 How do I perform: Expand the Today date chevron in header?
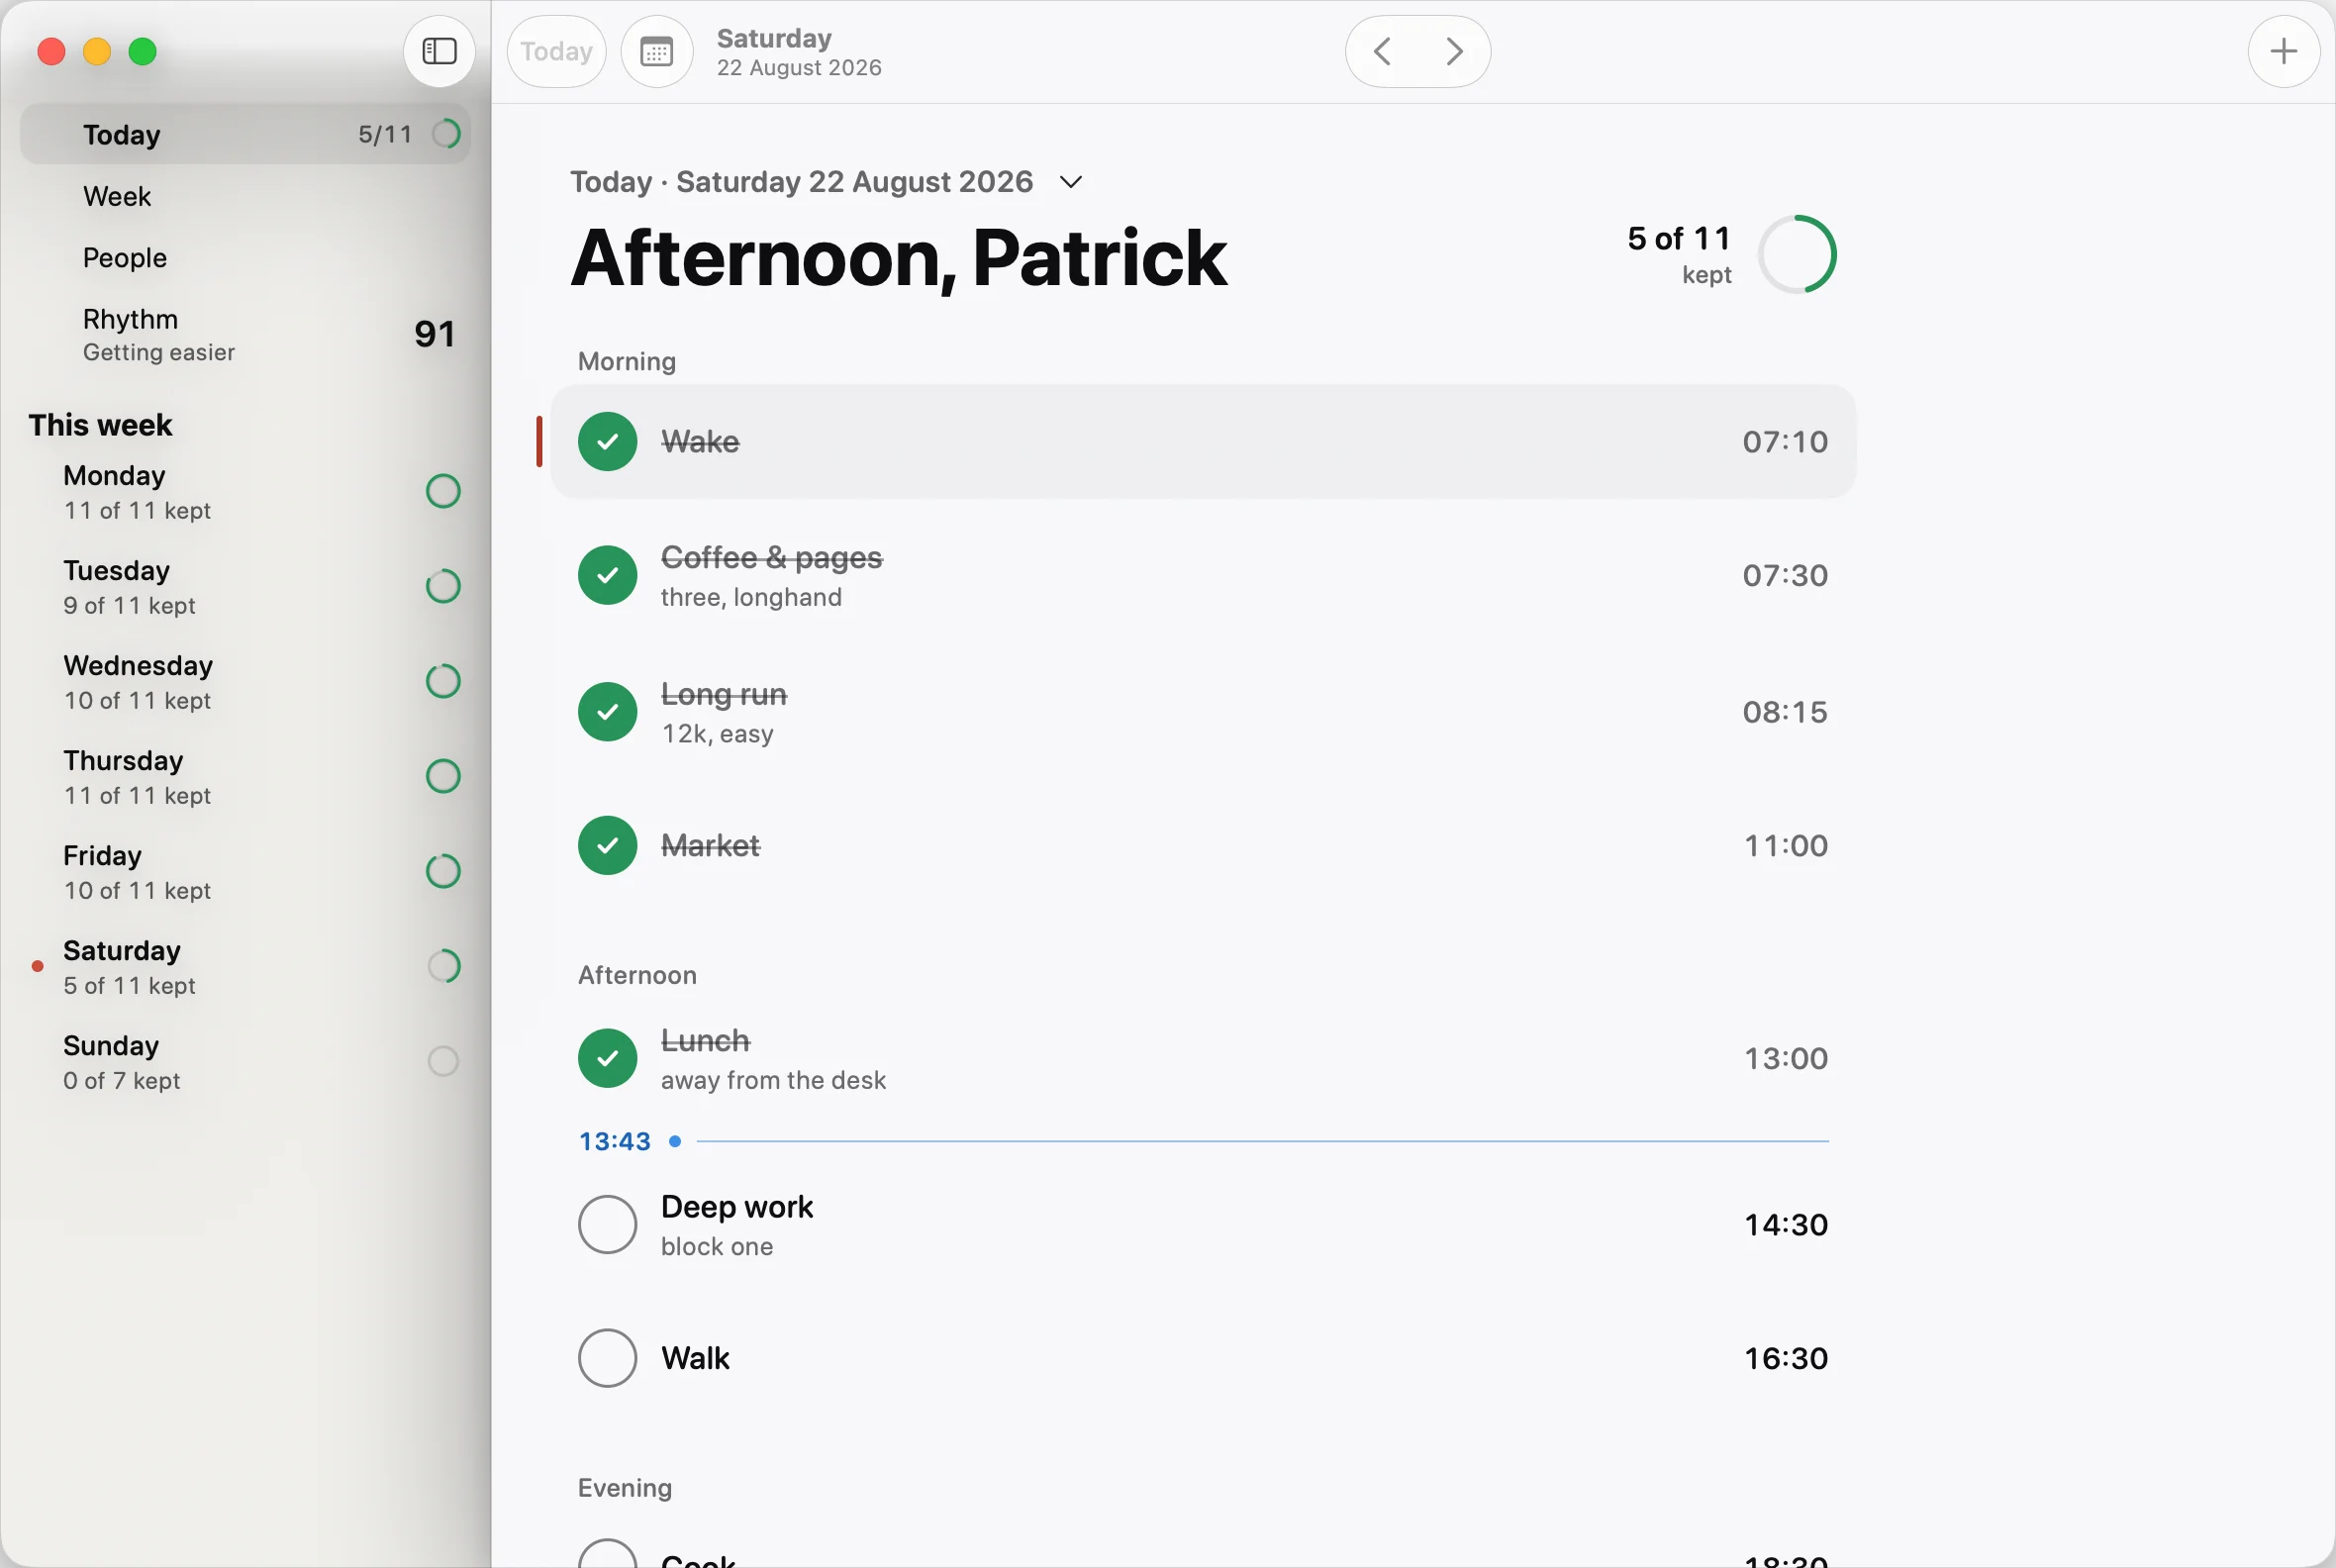(x=1071, y=182)
